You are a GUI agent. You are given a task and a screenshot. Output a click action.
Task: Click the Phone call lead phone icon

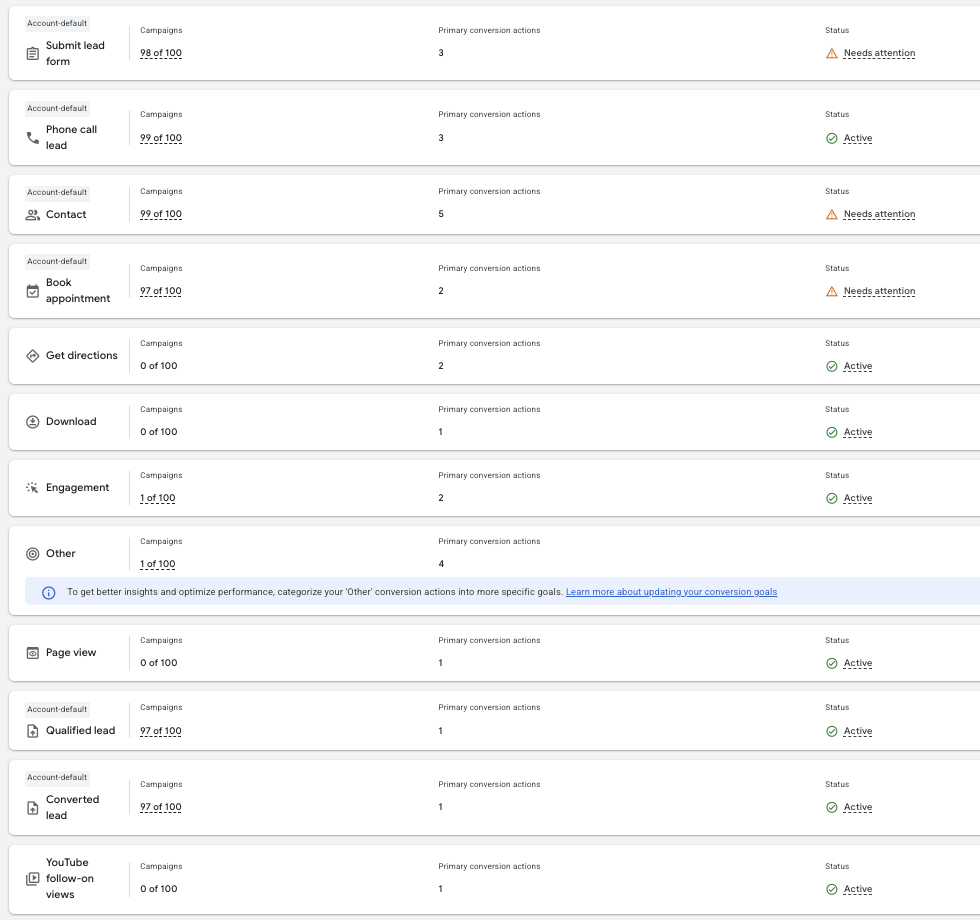coord(32,138)
